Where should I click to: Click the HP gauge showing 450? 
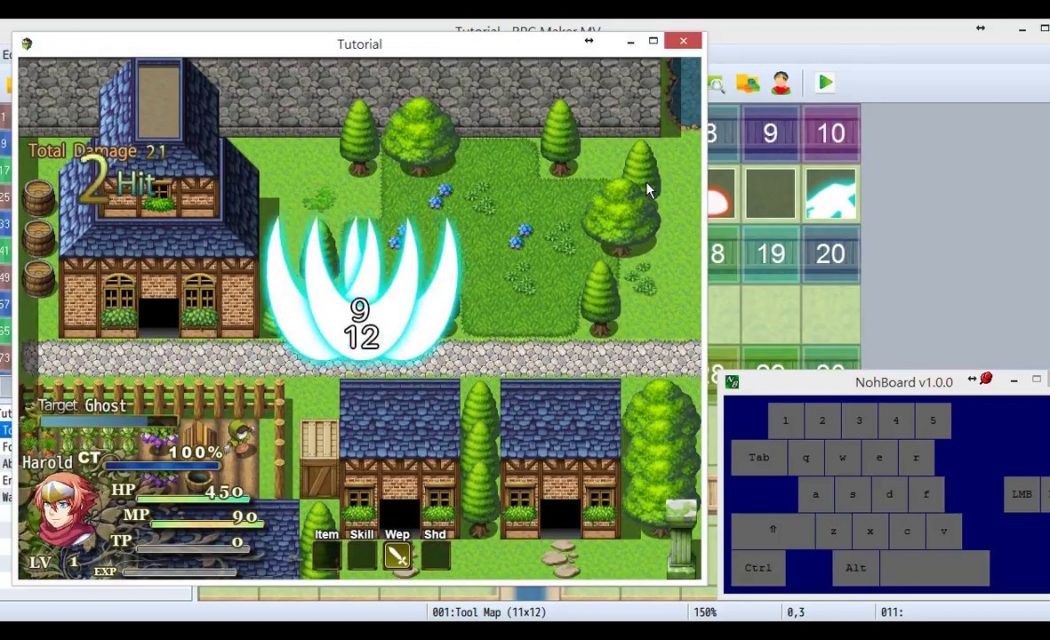(x=193, y=497)
